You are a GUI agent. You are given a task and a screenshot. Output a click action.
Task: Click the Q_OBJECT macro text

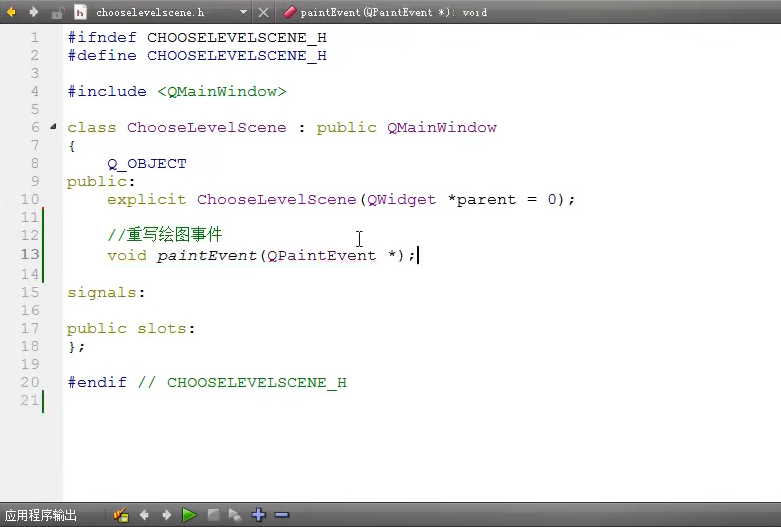tap(147, 163)
